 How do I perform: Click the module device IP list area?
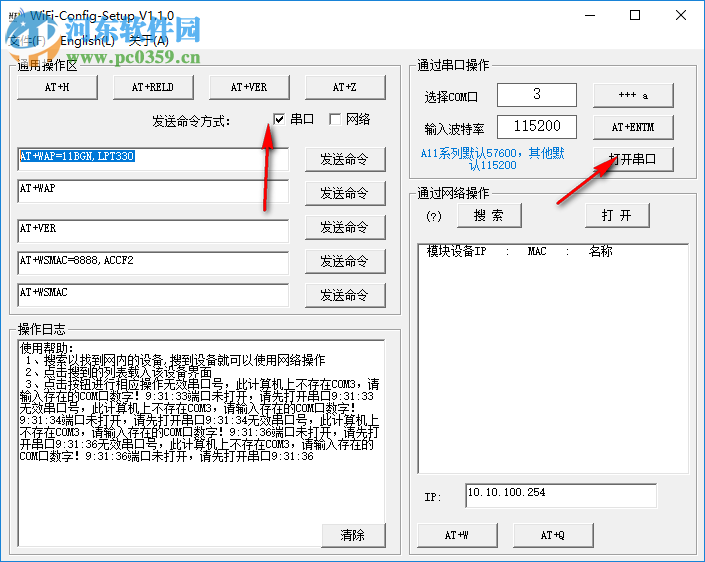(x=553, y=359)
